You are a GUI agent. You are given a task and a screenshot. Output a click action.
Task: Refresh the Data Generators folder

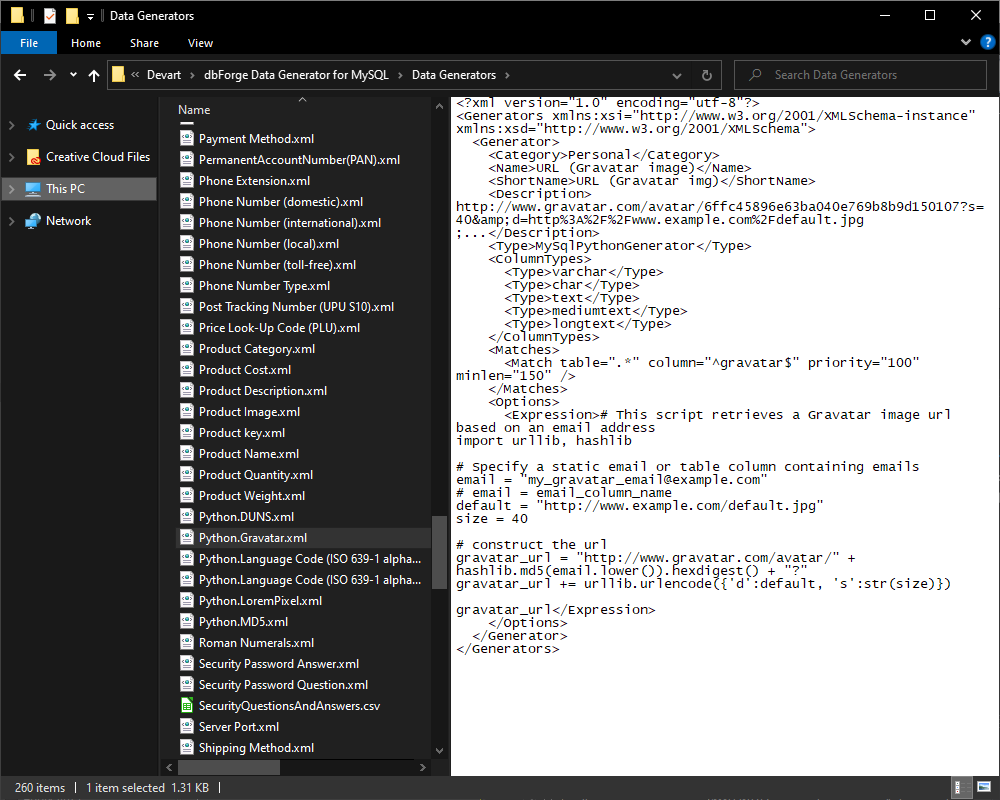(x=707, y=75)
